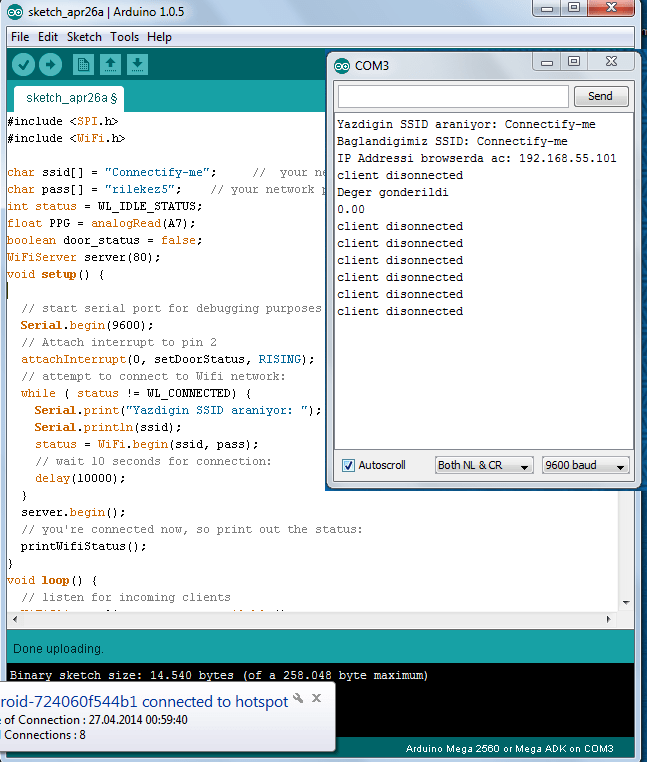Open a sketch with the up-arrow Open icon
647x762 pixels.
[110, 65]
